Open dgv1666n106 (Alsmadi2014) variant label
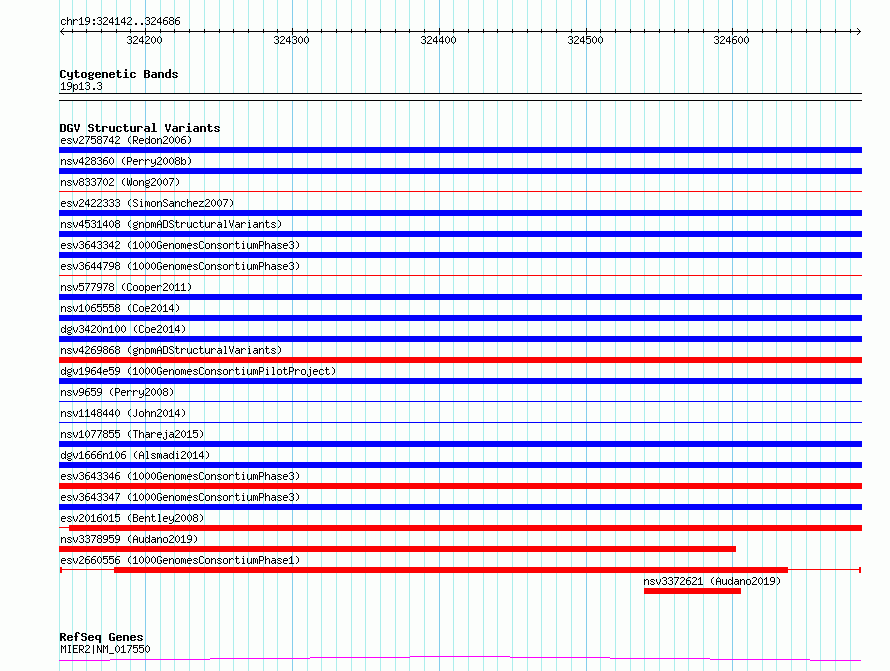Screen dimensions: 890x671 (x=135, y=455)
